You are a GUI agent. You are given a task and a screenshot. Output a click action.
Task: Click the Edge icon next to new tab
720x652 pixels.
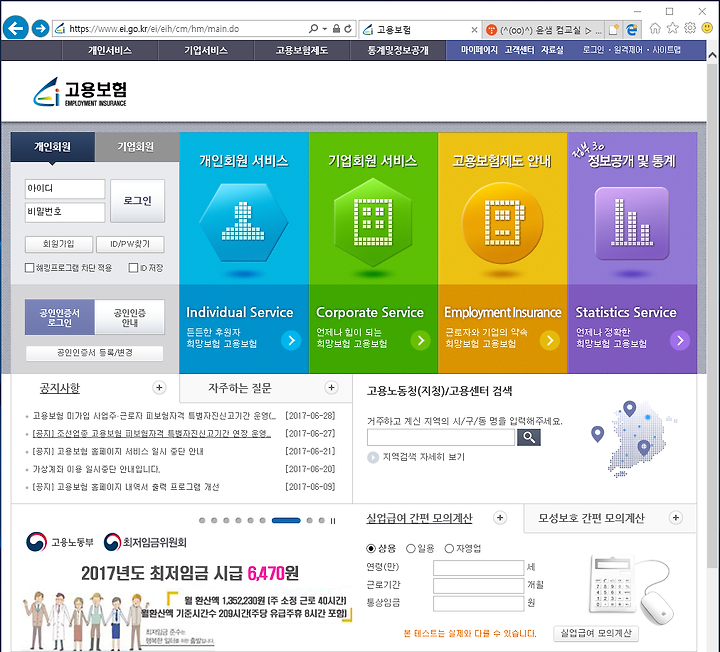tap(632, 30)
